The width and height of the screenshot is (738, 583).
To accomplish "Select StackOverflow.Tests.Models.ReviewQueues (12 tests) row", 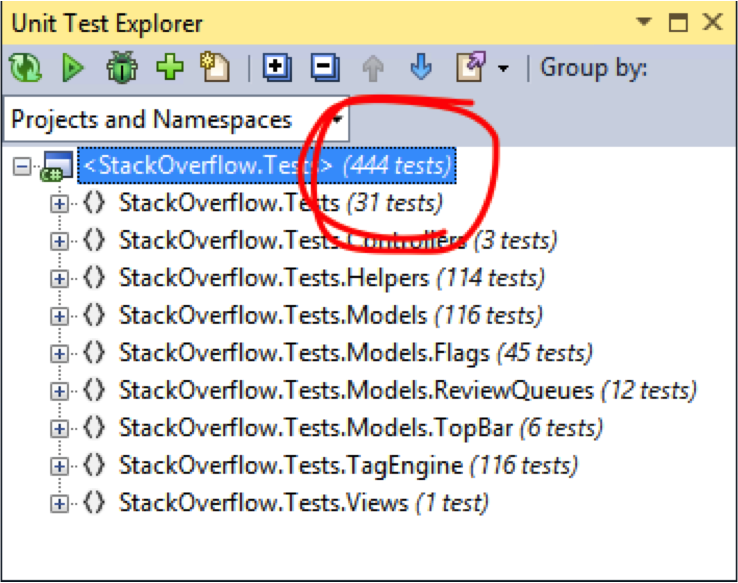I will tap(408, 391).
